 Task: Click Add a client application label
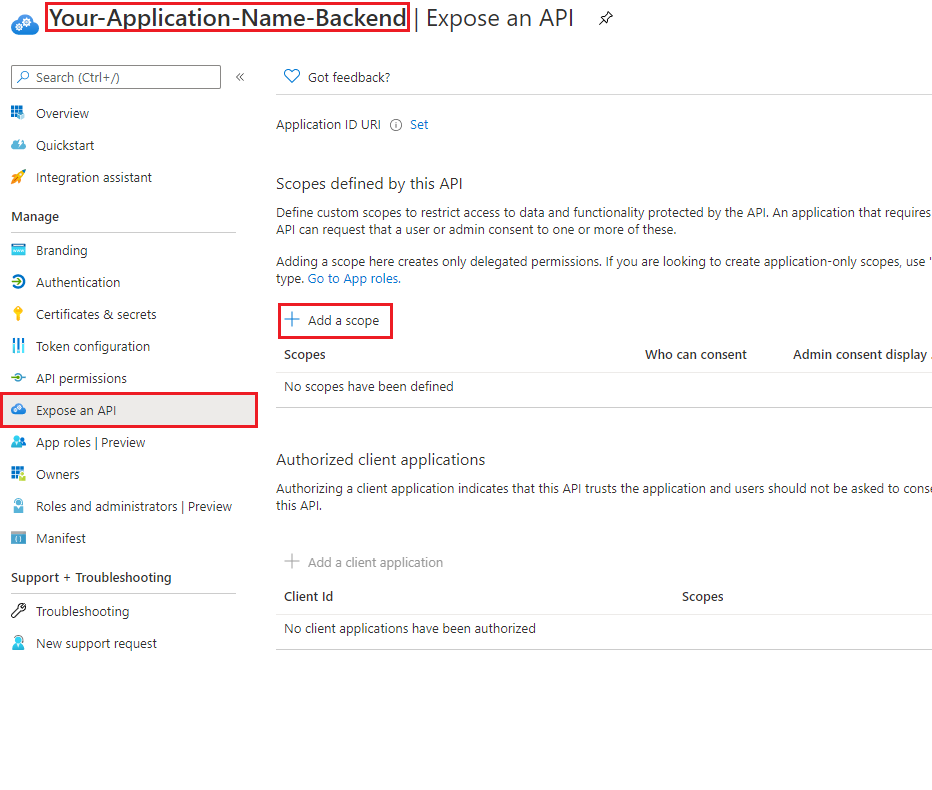pyautogui.click(x=375, y=563)
